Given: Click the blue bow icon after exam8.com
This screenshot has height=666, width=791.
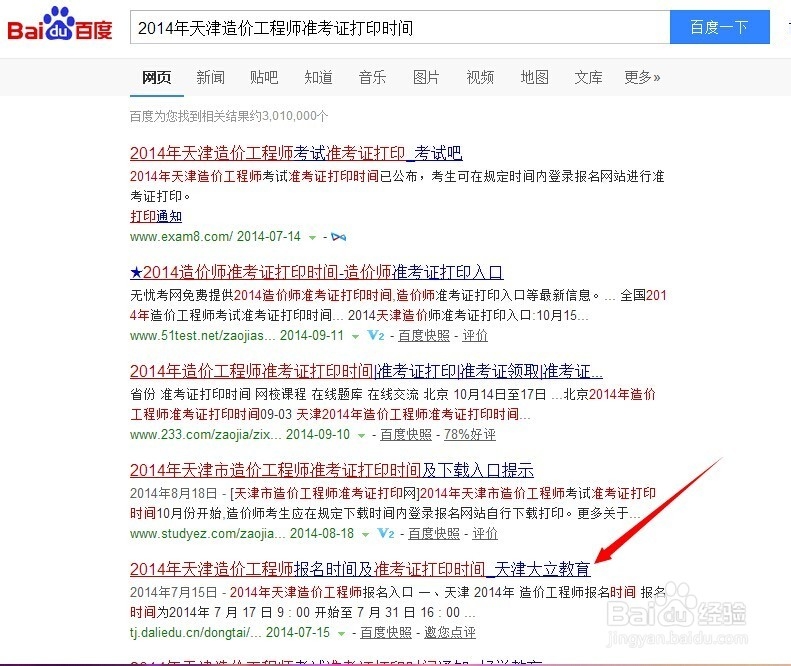Looking at the screenshot, I should 338,237.
